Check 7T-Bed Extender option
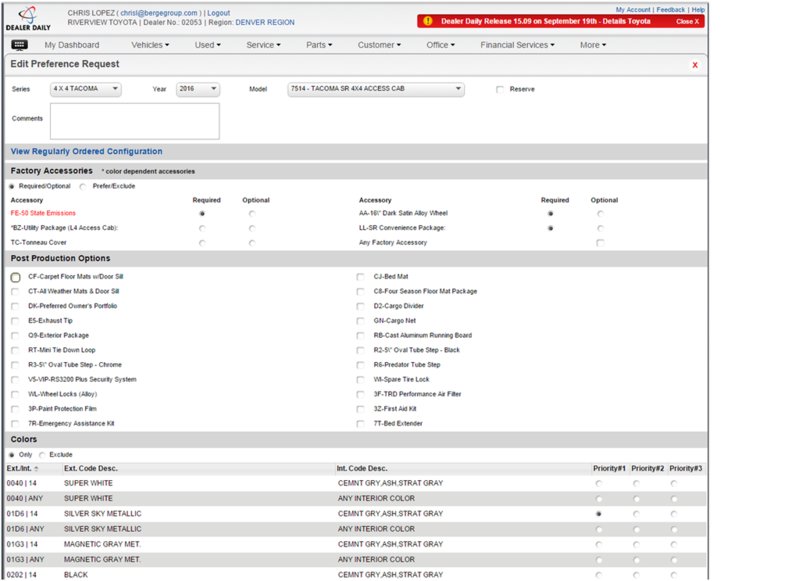 (x=360, y=424)
